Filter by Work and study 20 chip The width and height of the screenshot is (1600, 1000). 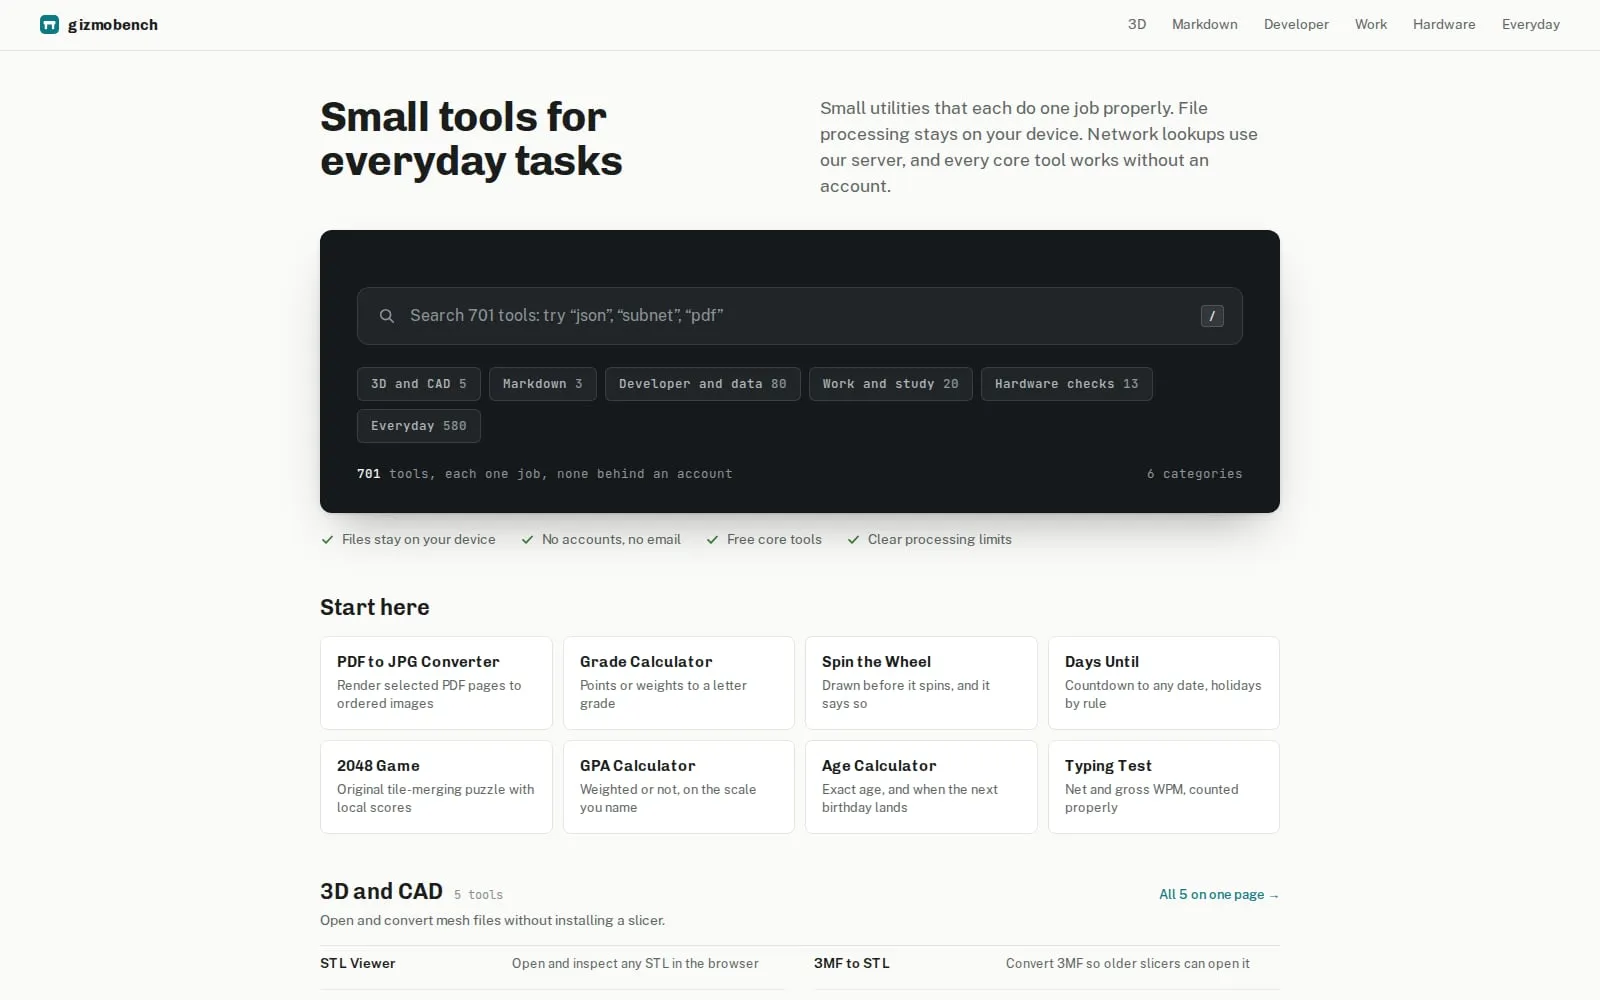pos(890,384)
